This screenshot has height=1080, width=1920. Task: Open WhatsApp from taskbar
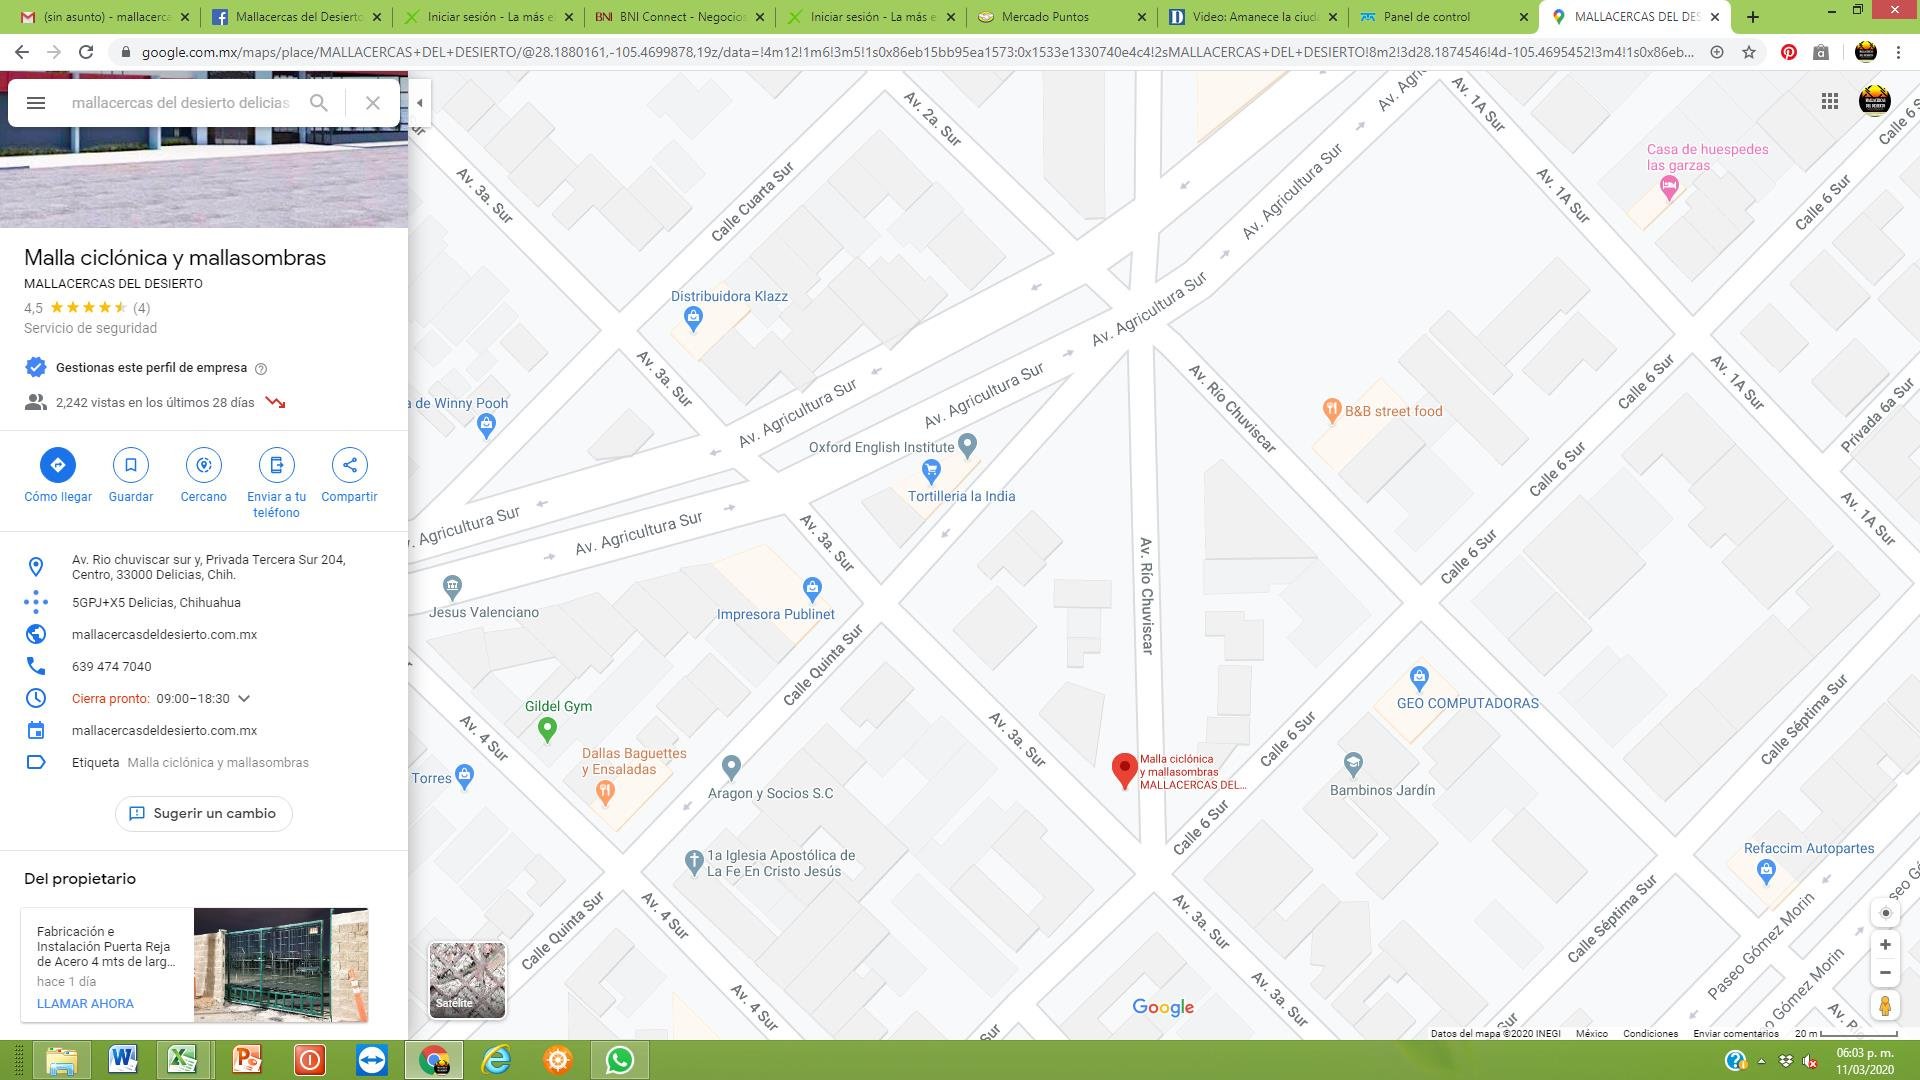point(619,1060)
